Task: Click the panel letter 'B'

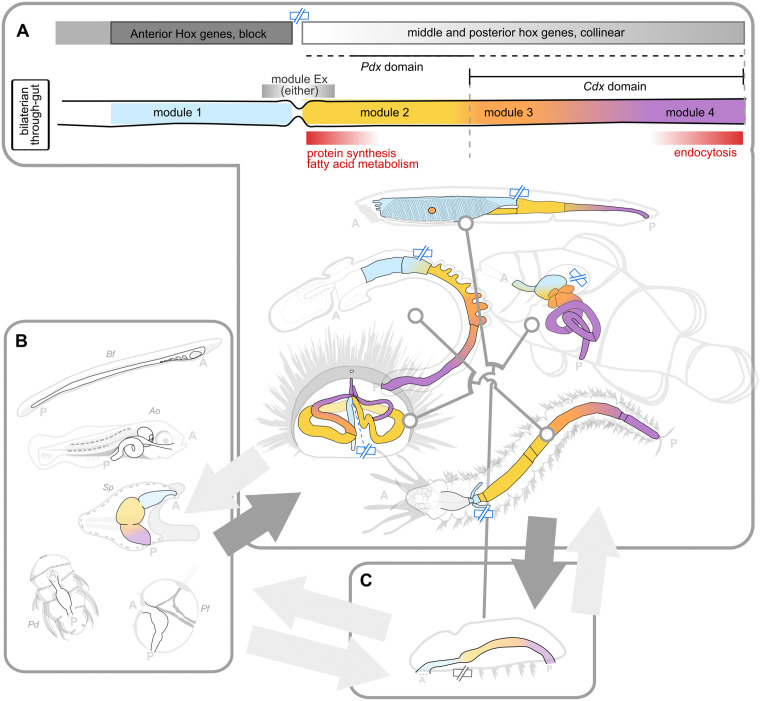Action: 21,341
